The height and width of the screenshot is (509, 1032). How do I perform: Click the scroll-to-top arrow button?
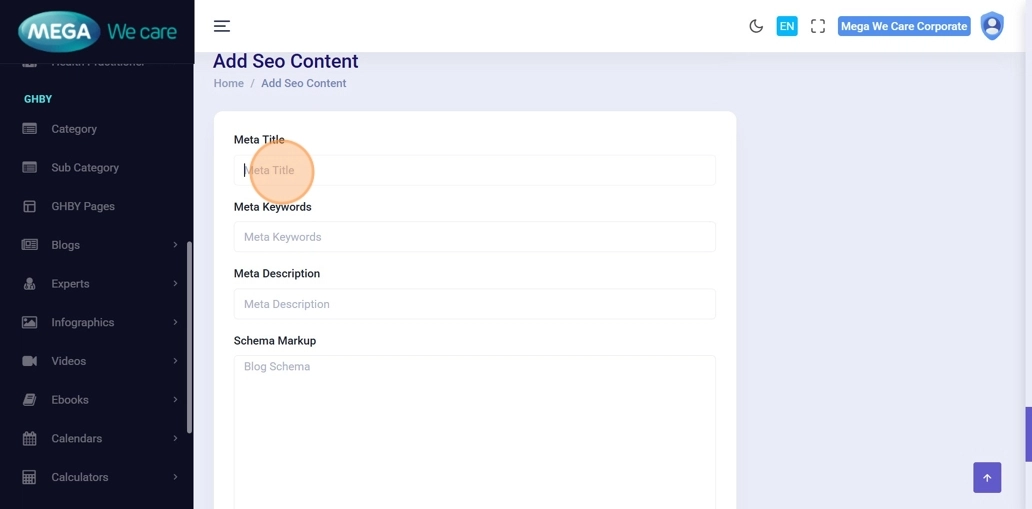(x=986, y=477)
